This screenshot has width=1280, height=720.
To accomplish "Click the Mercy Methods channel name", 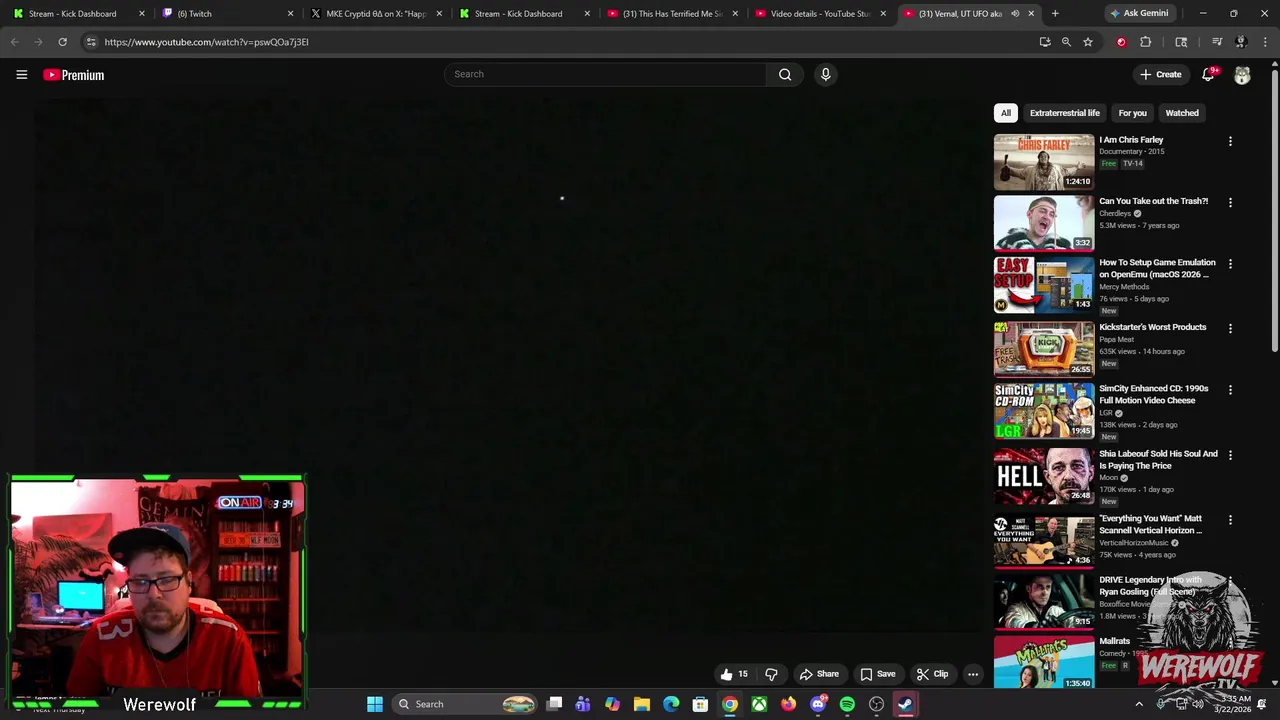I will [1124, 287].
